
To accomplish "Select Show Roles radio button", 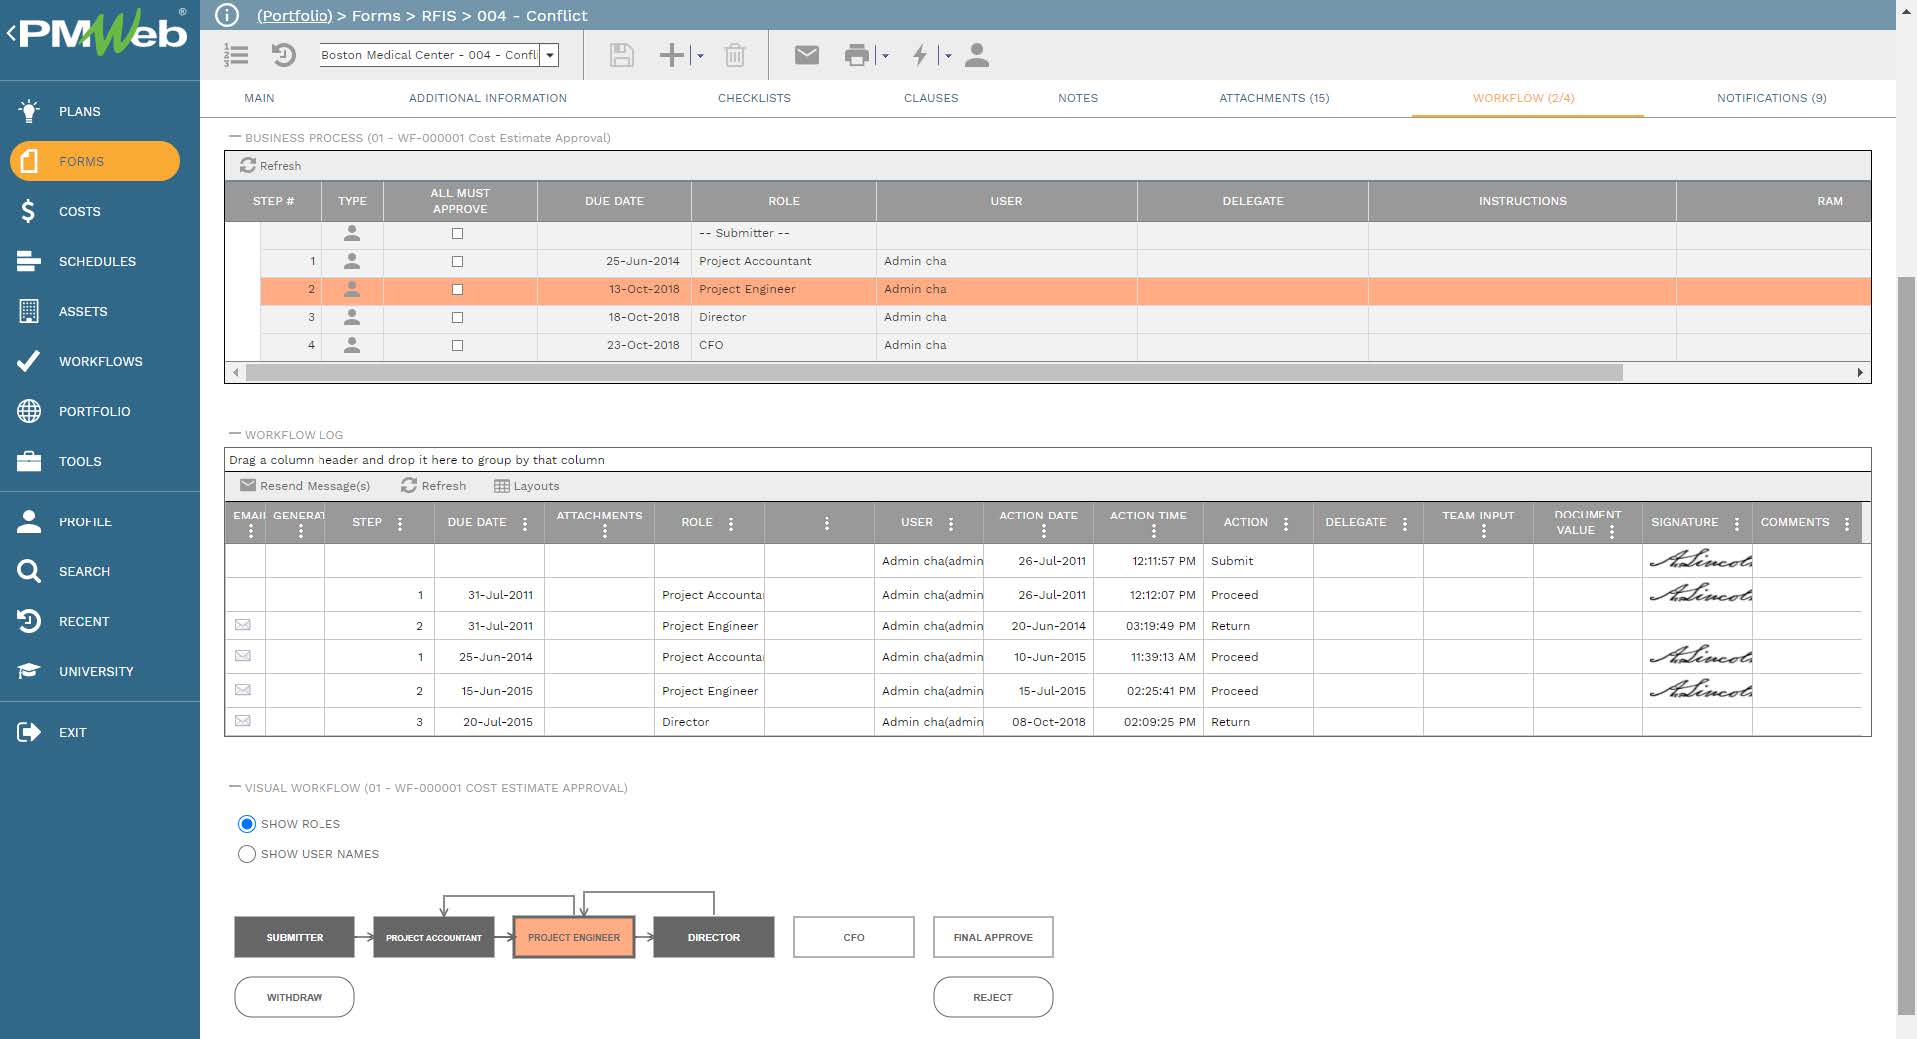I will pos(247,824).
